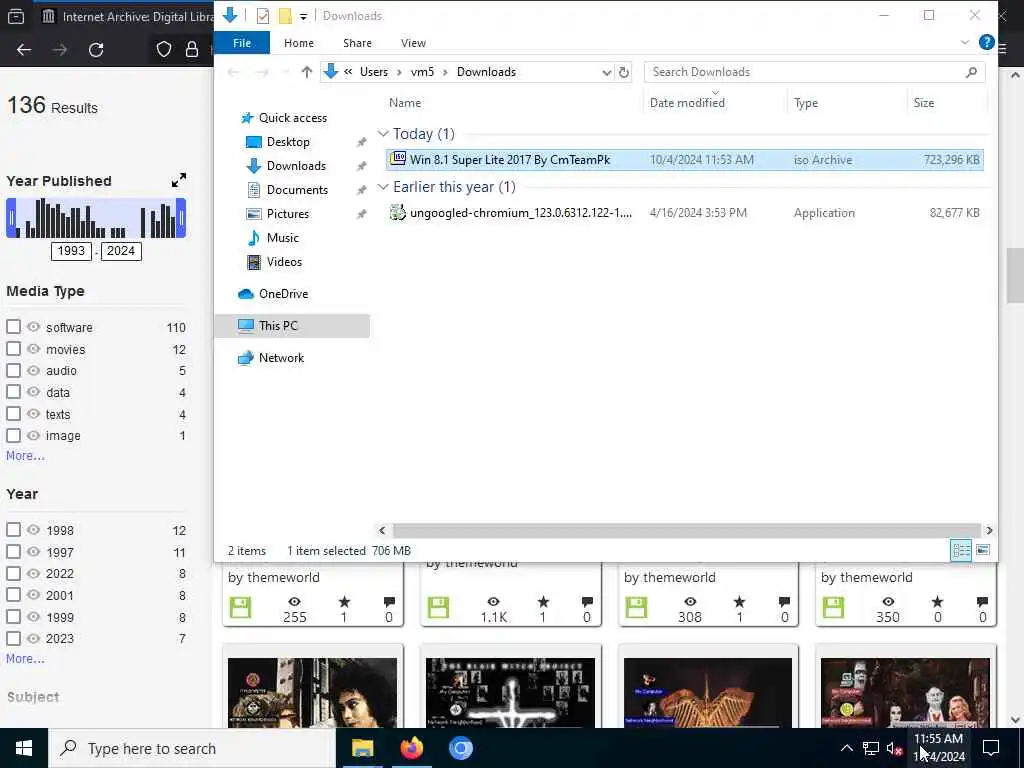
Task: Go up one folder level arrow
Action: click(306, 72)
